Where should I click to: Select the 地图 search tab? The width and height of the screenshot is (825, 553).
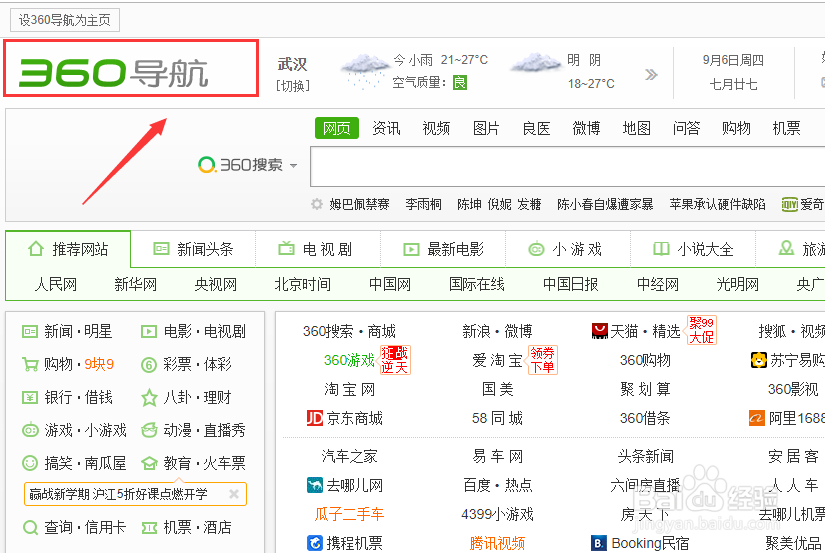click(x=637, y=128)
